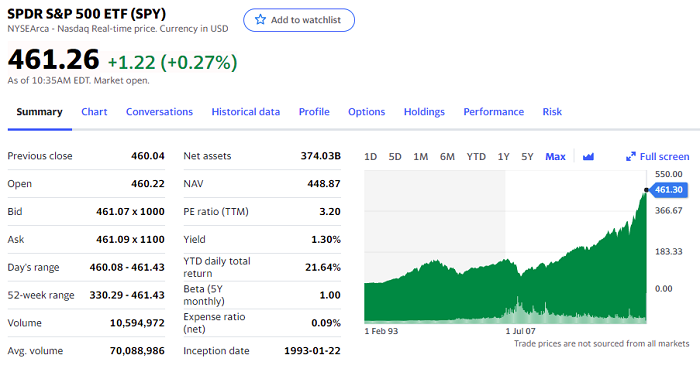This screenshot has height=372, width=700.
Task: Click YTD daily total return 21.64%
Action: click(323, 267)
